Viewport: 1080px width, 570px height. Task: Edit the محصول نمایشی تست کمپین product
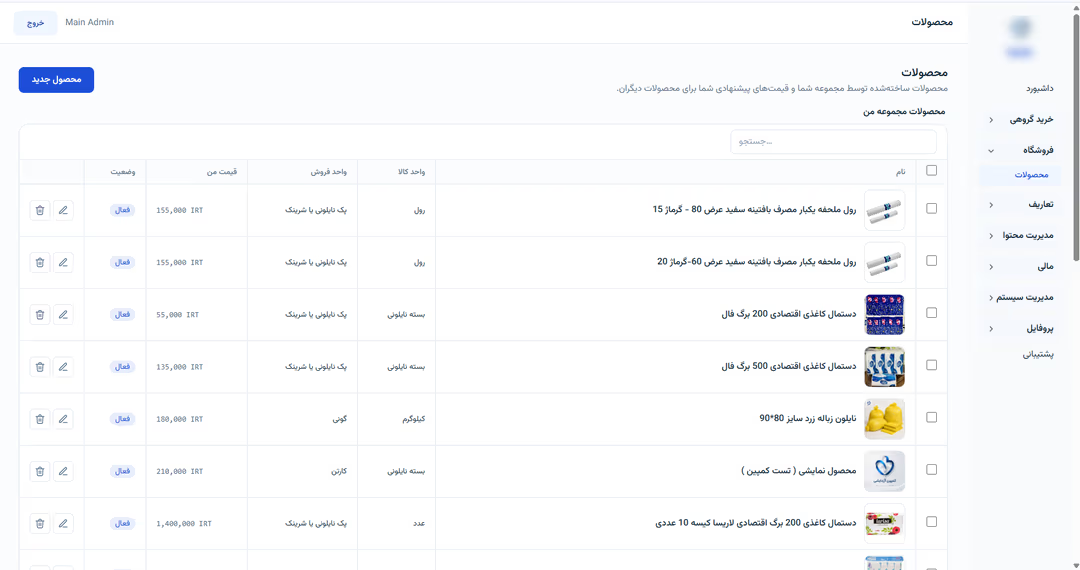point(63,471)
